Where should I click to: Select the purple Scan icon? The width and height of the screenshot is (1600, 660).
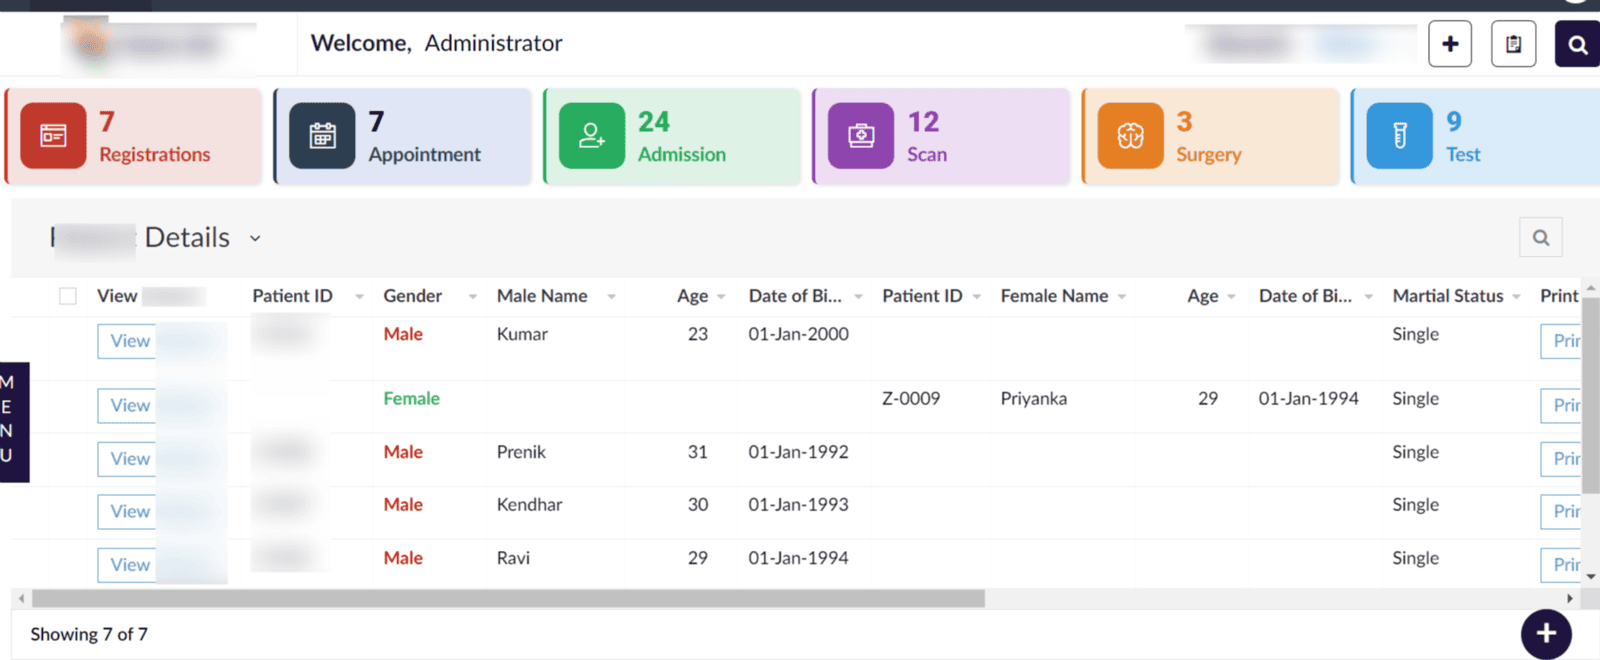[861, 136]
